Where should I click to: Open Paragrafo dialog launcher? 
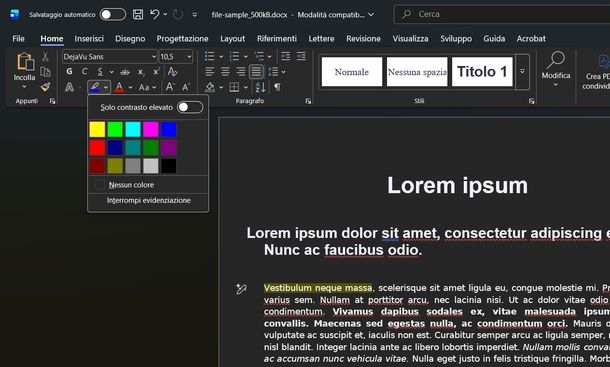coord(308,101)
